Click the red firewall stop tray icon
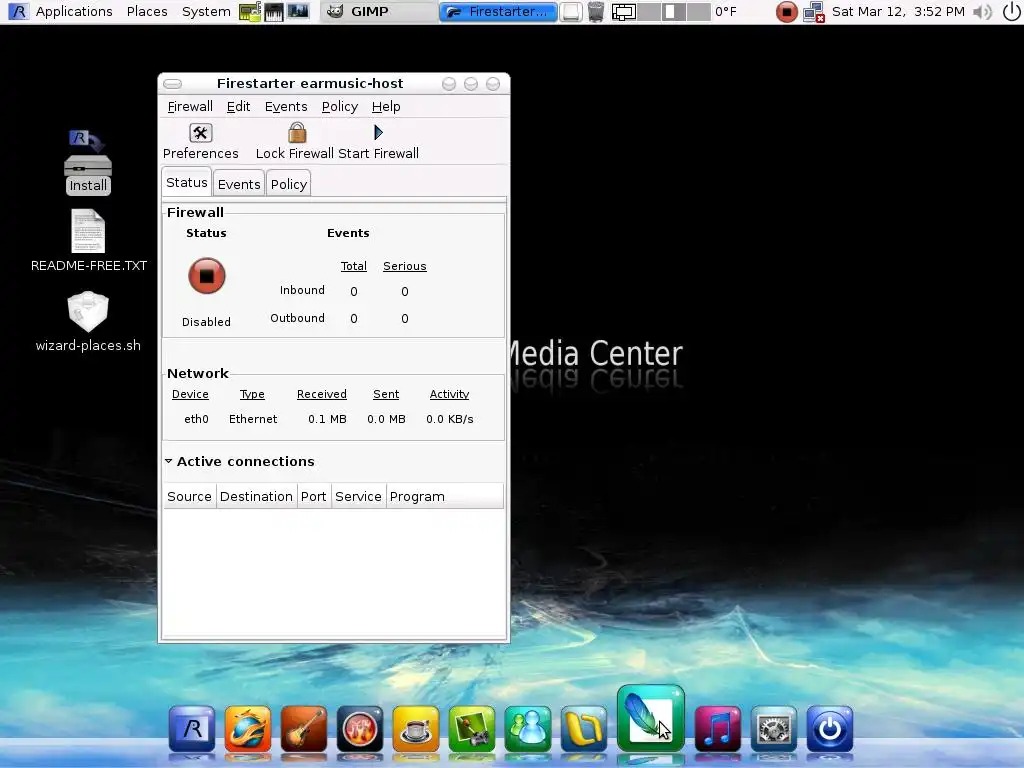This screenshot has width=1024, height=768. click(x=786, y=12)
